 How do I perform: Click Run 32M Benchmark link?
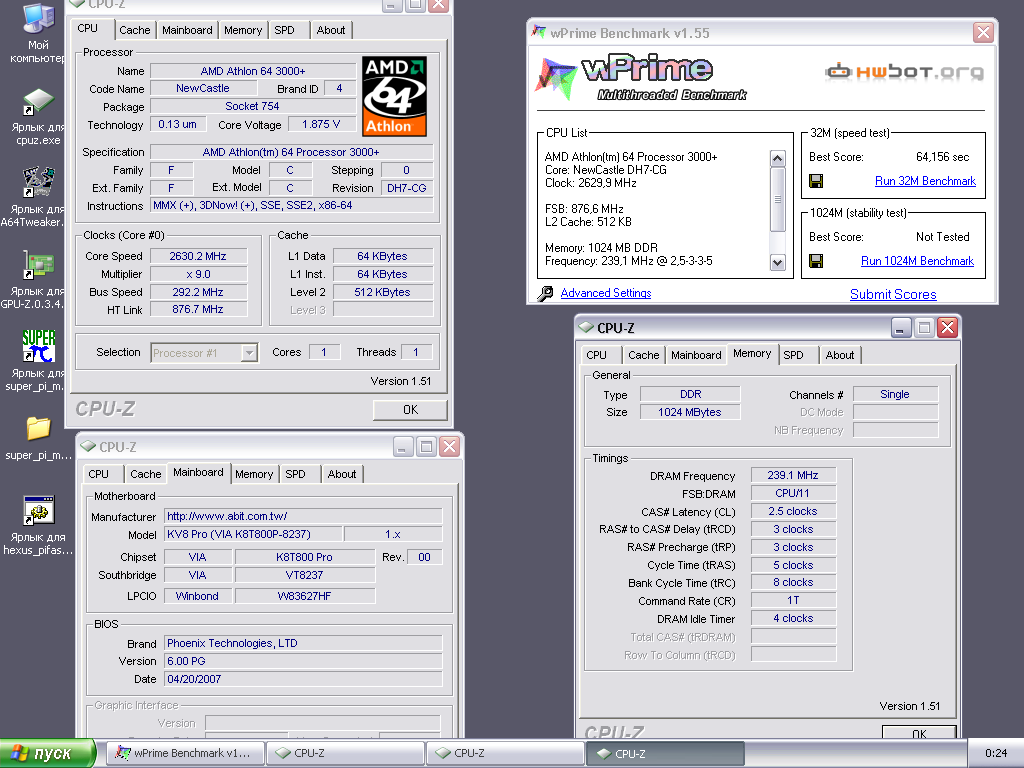pos(925,181)
